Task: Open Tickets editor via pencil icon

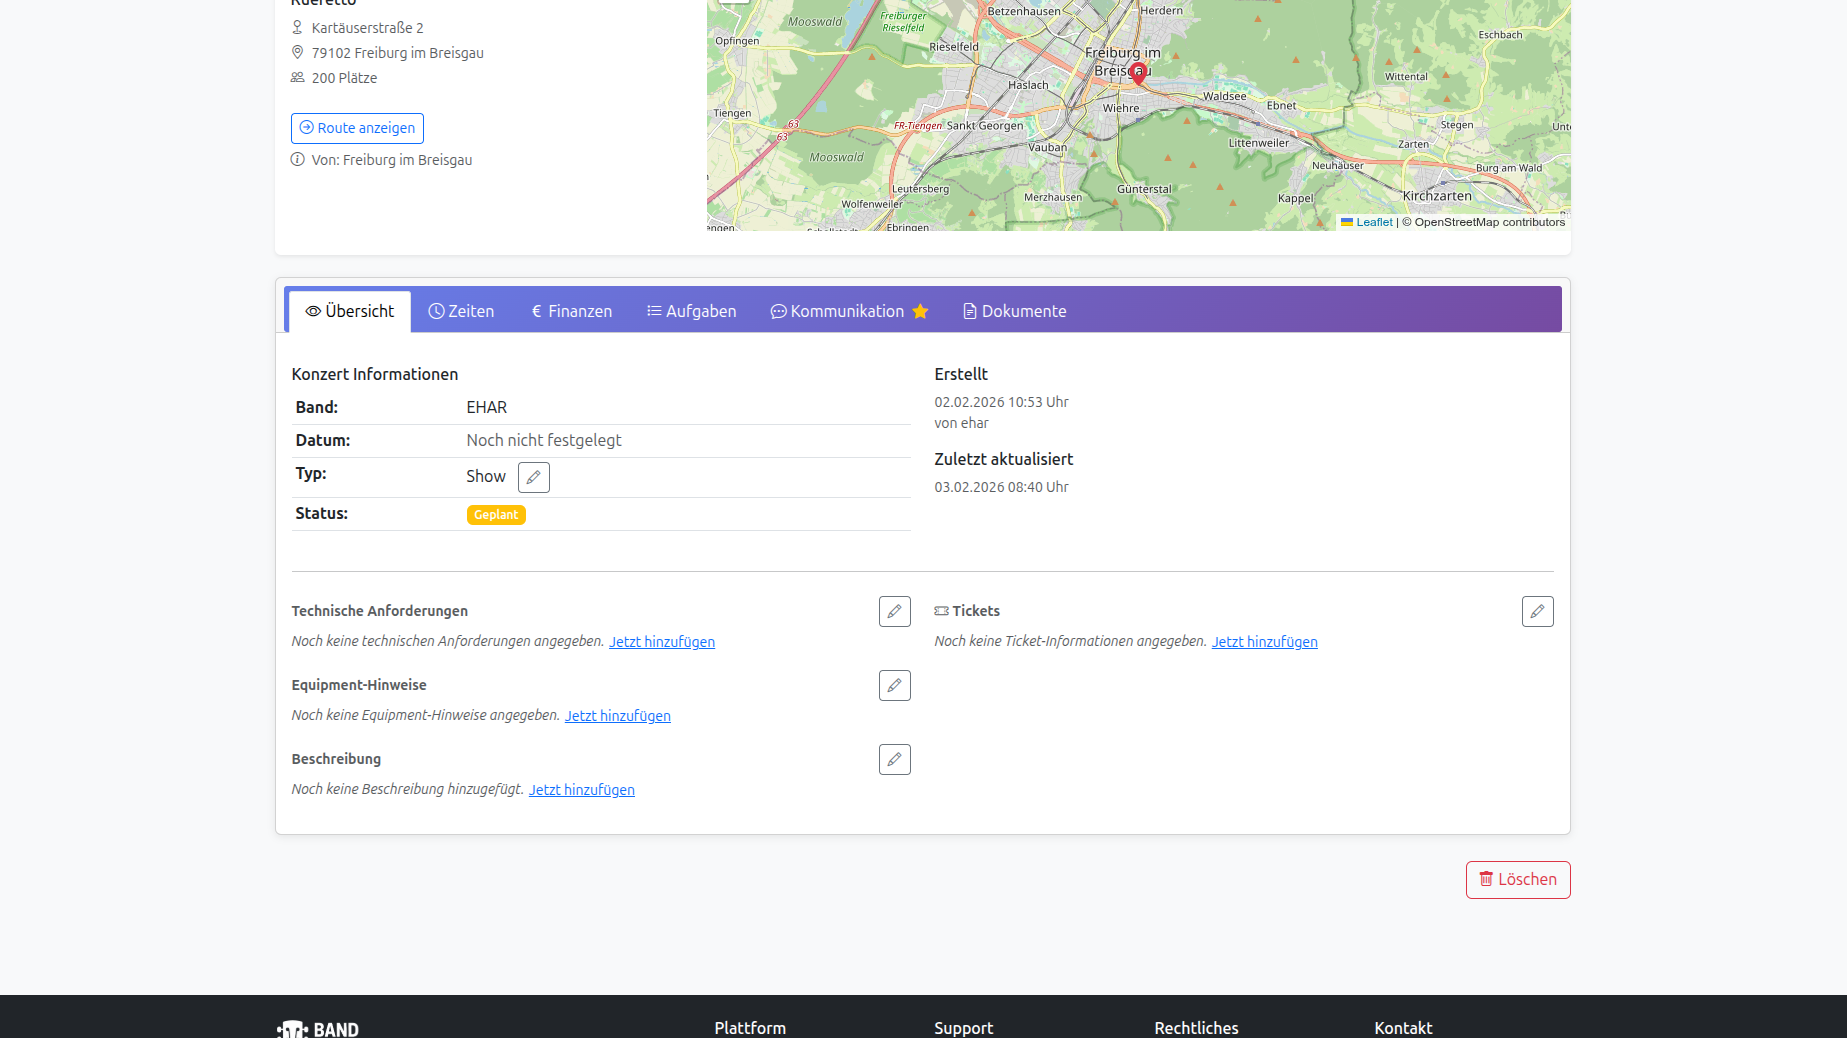Action: click(1537, 611)
